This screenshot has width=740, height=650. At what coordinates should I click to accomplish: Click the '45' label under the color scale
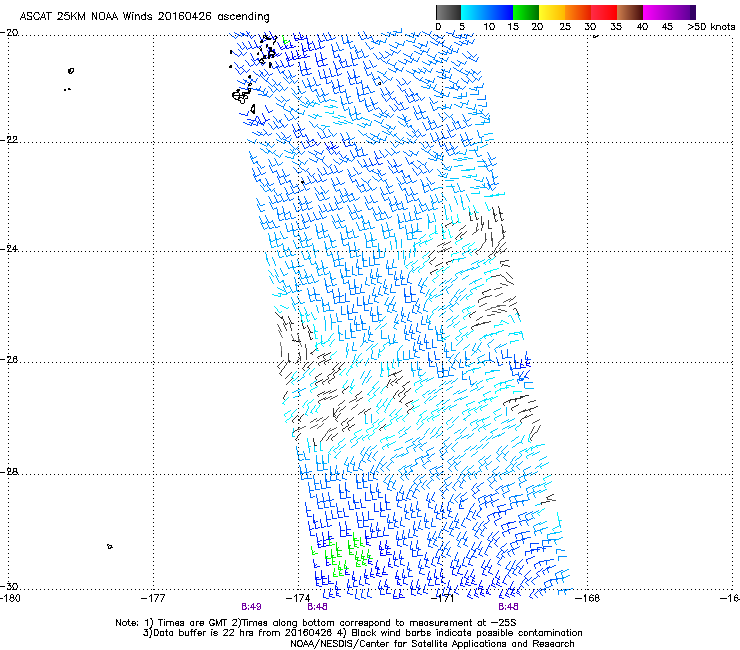coord(667,27)
